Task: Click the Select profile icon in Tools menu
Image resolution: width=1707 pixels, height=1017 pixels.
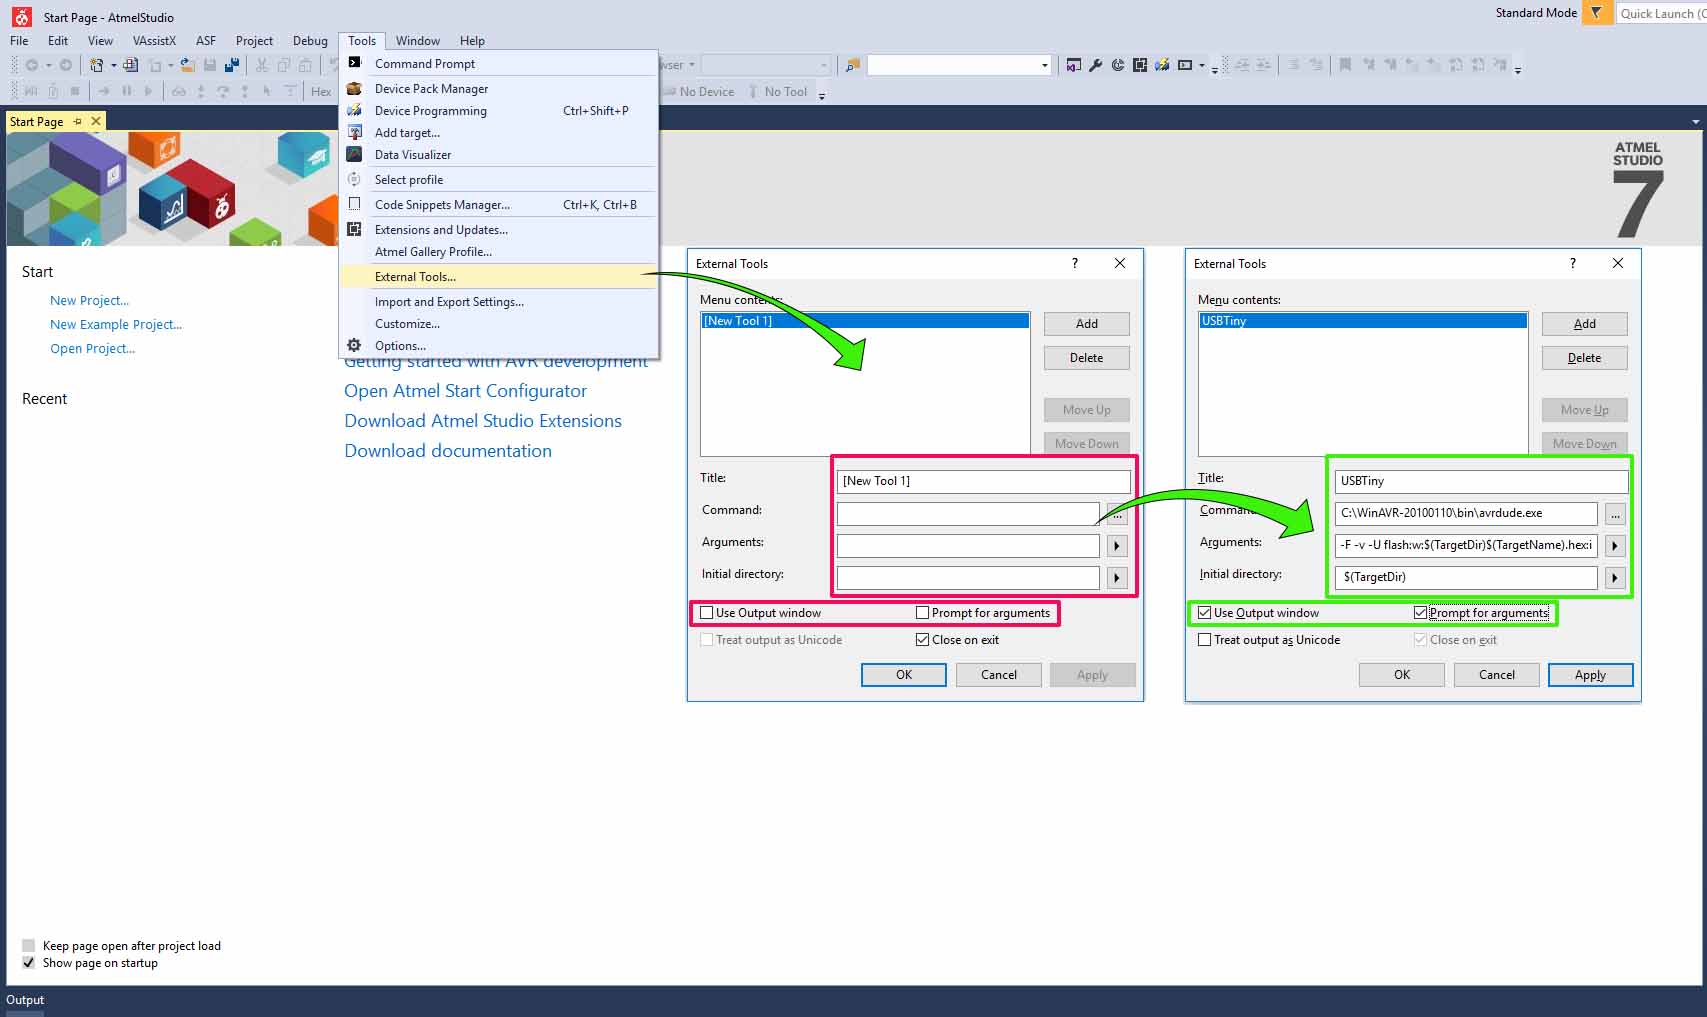Action: point(354,179)
